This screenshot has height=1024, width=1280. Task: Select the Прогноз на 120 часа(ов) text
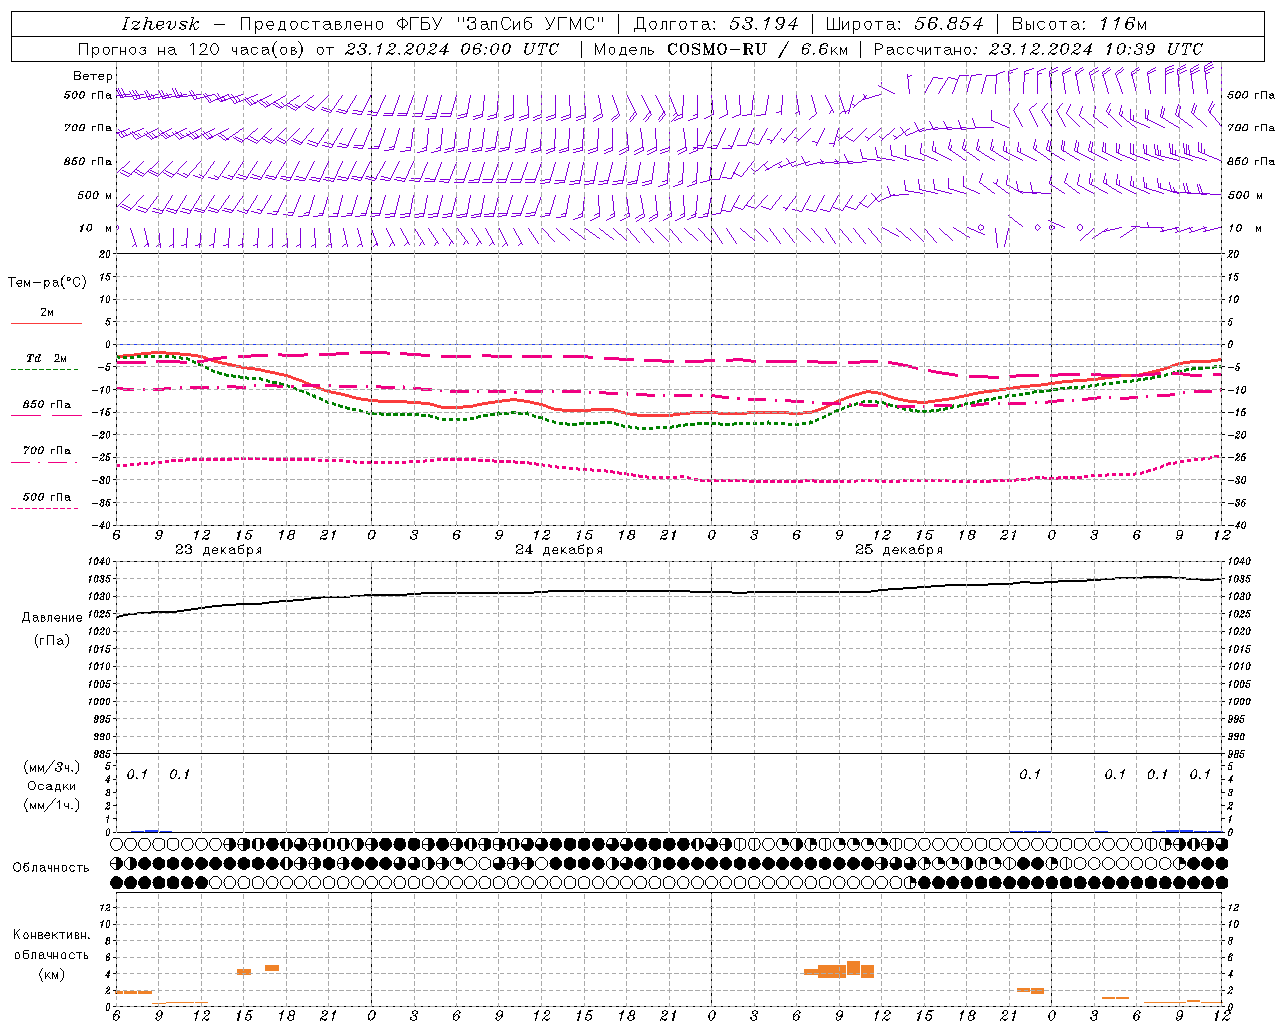[192, 49]
